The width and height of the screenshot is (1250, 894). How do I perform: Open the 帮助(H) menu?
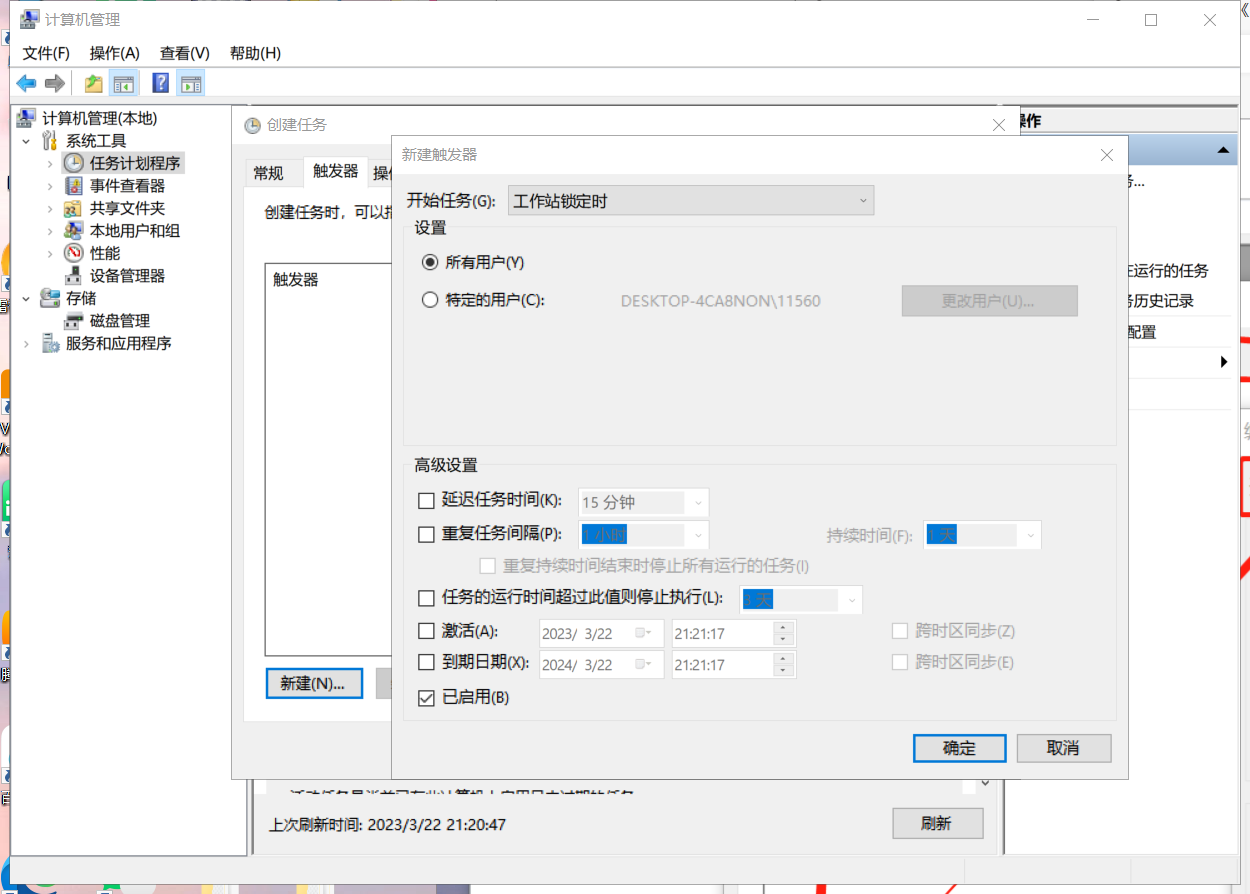tap(255, 53)
